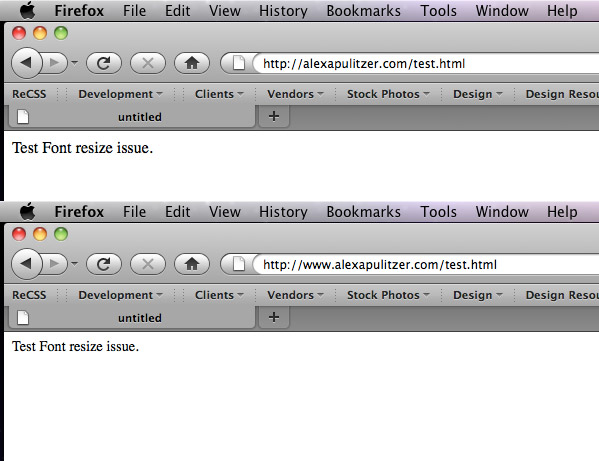Click ReCSS bookmarklet in bottom window
The height and width of the screenshot is (461, 599).
click(29, 295)
